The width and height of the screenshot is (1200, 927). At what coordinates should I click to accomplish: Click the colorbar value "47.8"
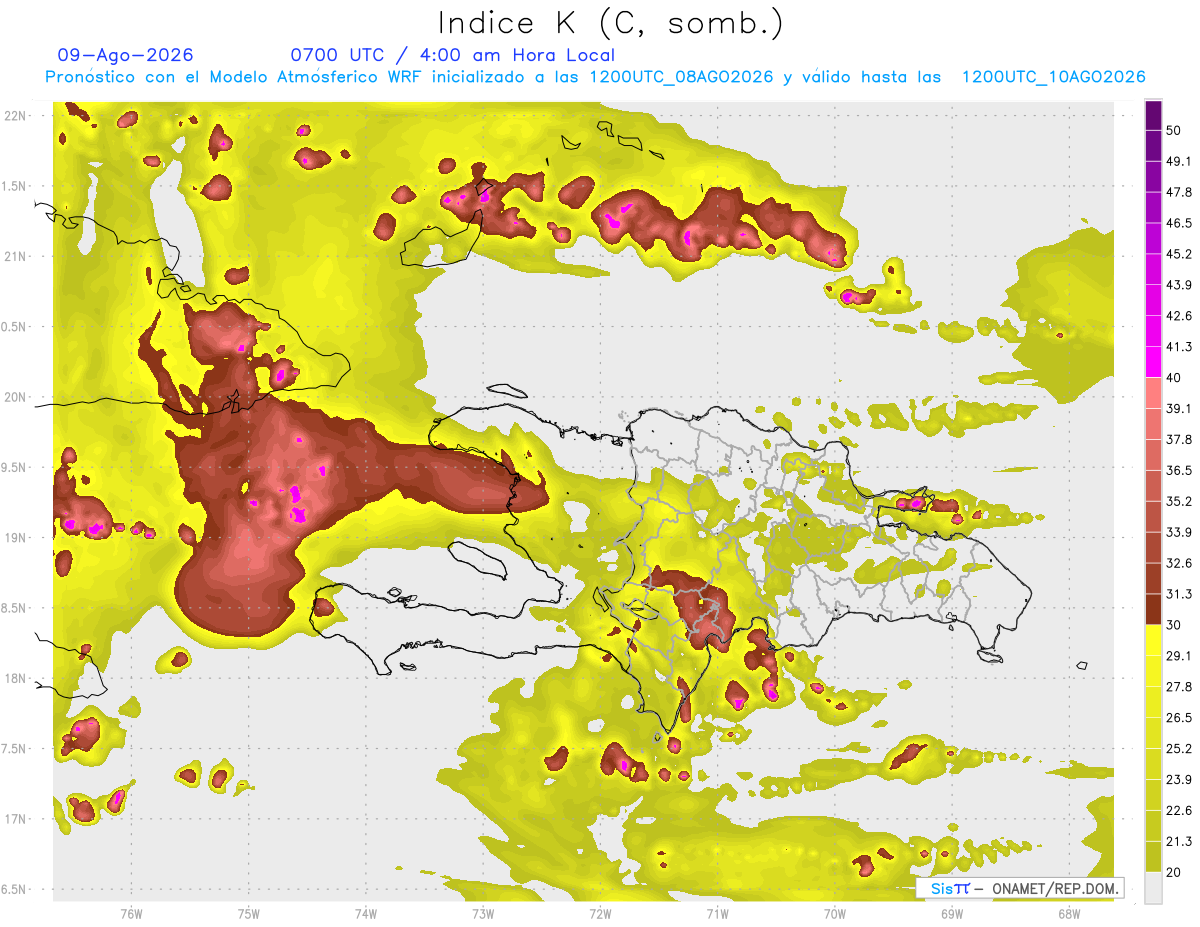click(x=1179, y=192)
